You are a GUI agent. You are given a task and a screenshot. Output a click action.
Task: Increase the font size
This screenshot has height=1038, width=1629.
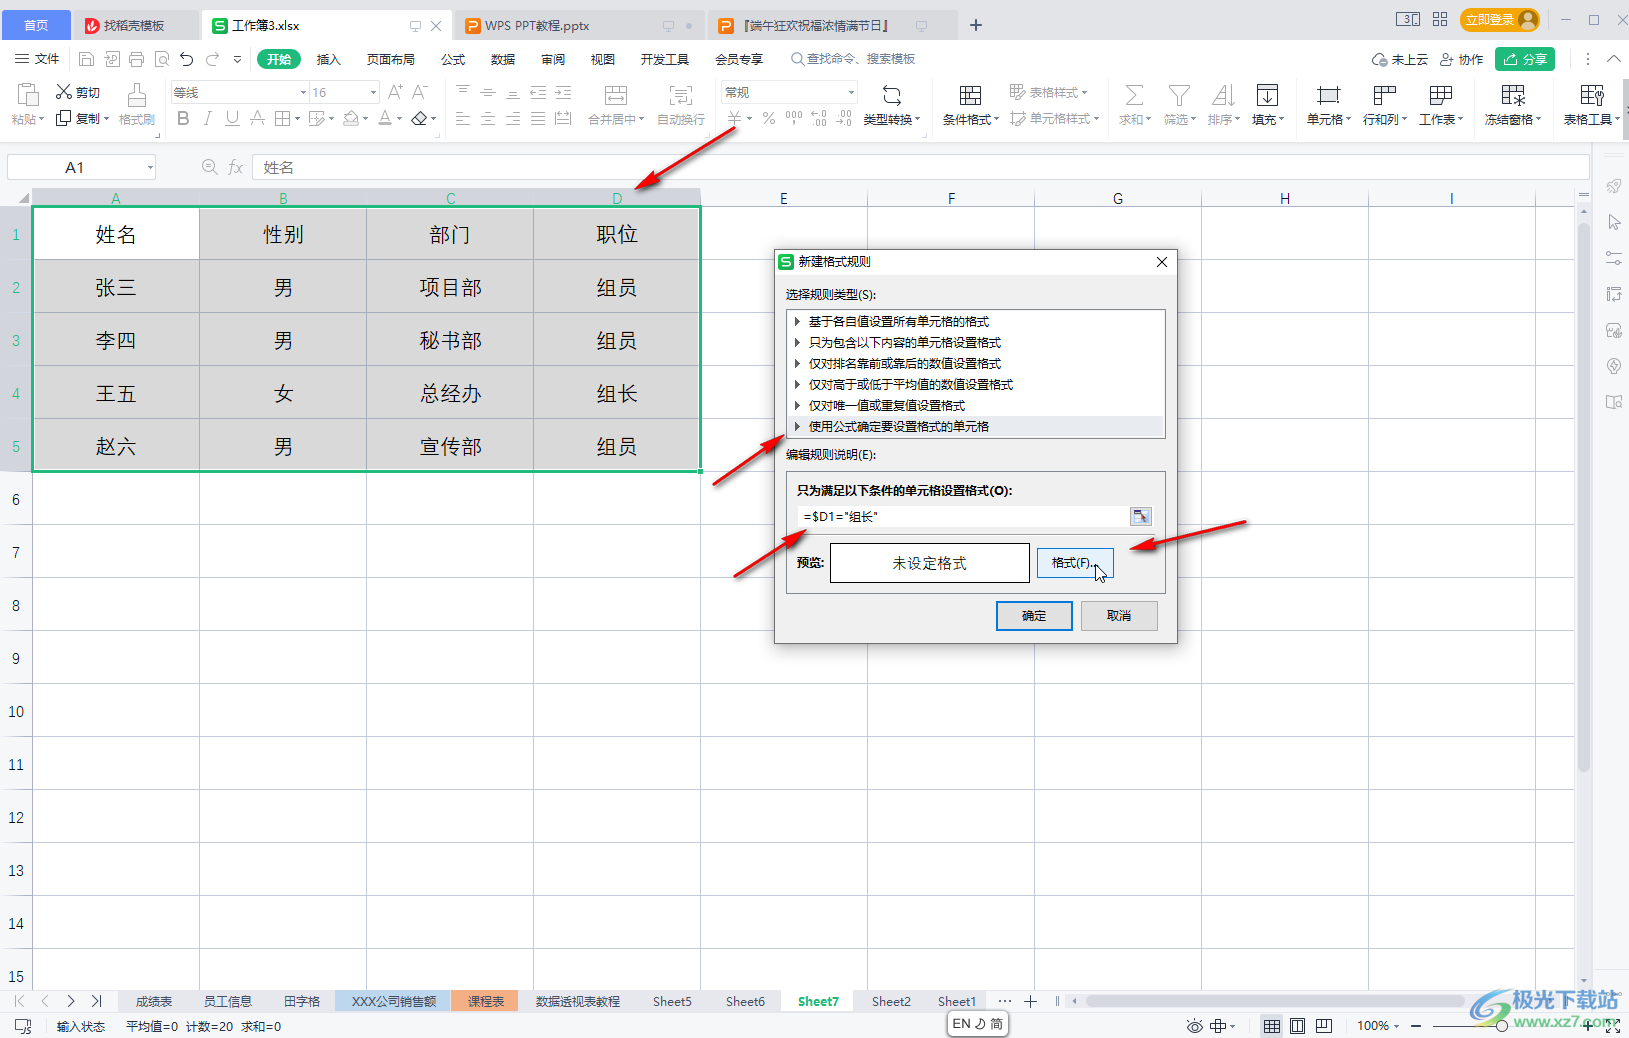[x=395, y=92]
